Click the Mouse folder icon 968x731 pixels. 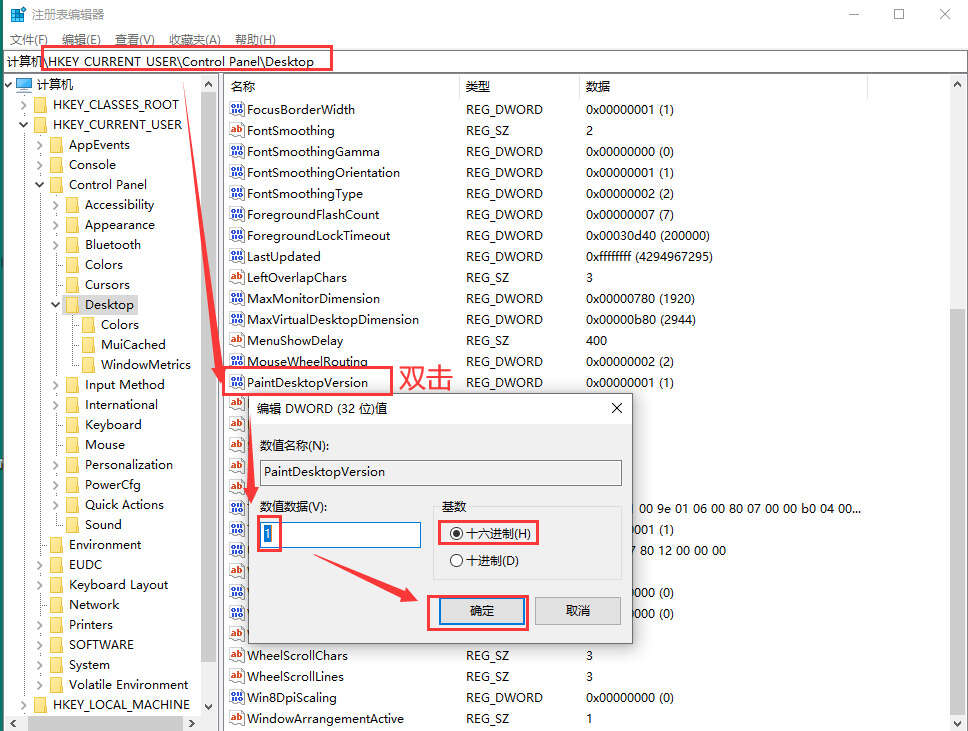click(x=73, y=445)
